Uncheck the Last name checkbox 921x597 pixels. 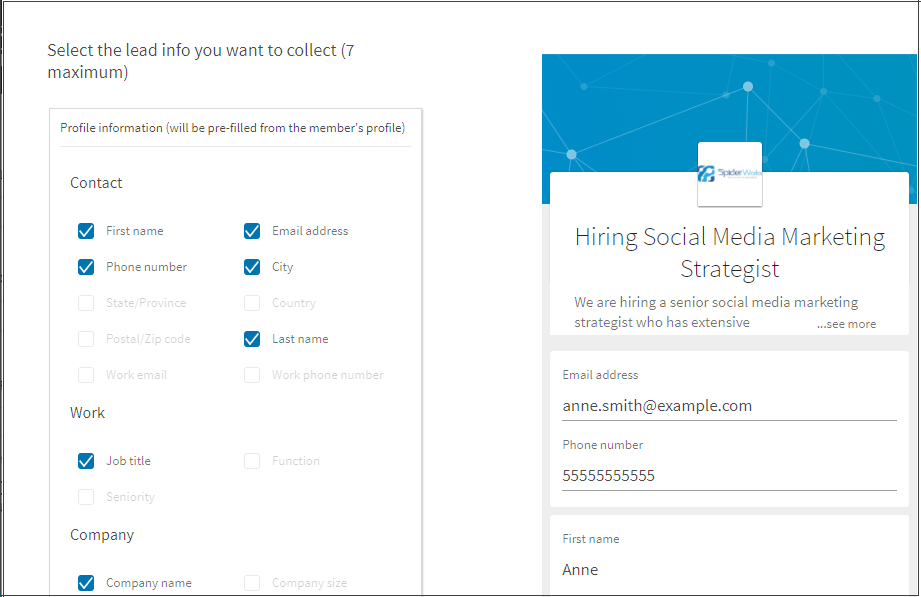252,339
